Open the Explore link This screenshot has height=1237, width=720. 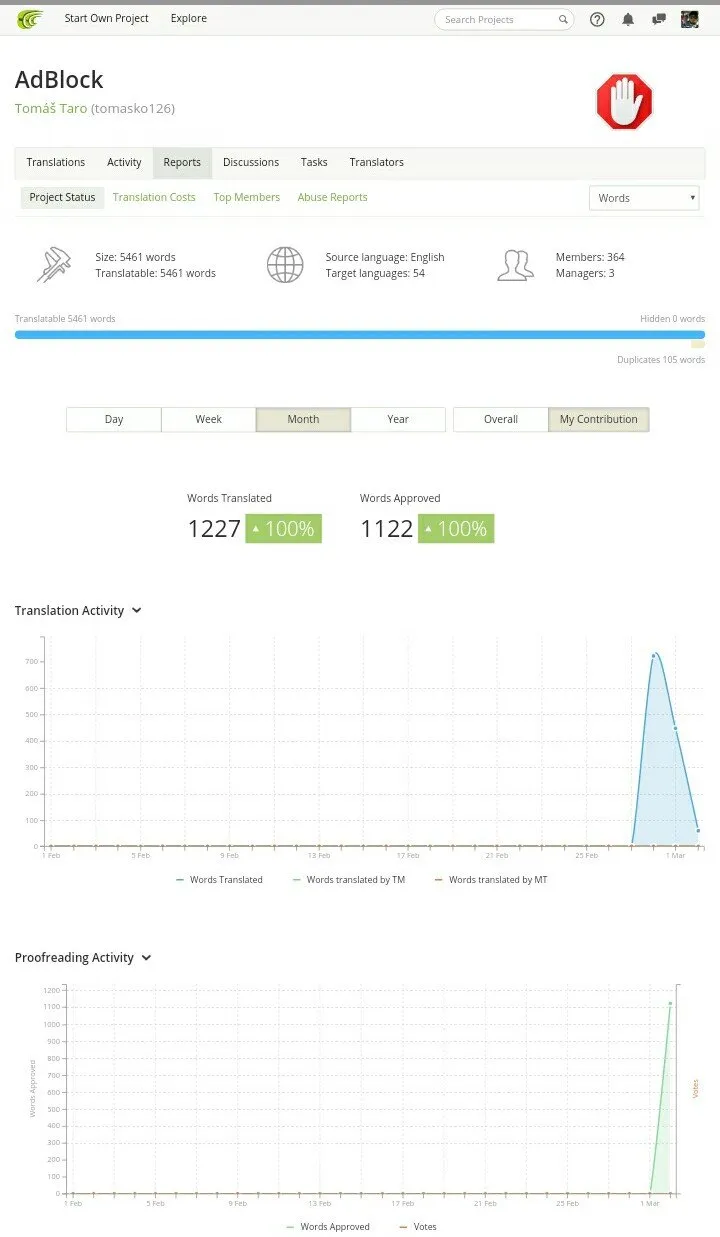pos(189,19)
